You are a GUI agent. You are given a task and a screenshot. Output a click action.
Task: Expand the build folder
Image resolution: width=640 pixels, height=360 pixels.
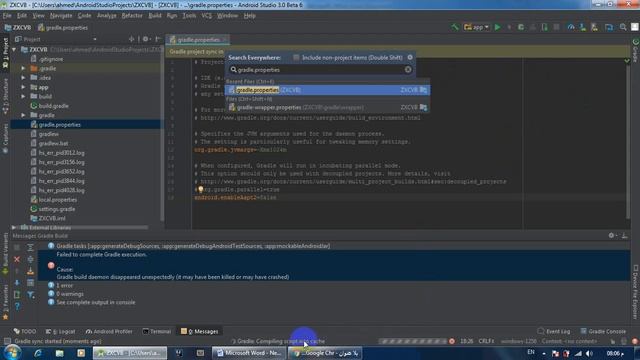(x=23, y=96)
